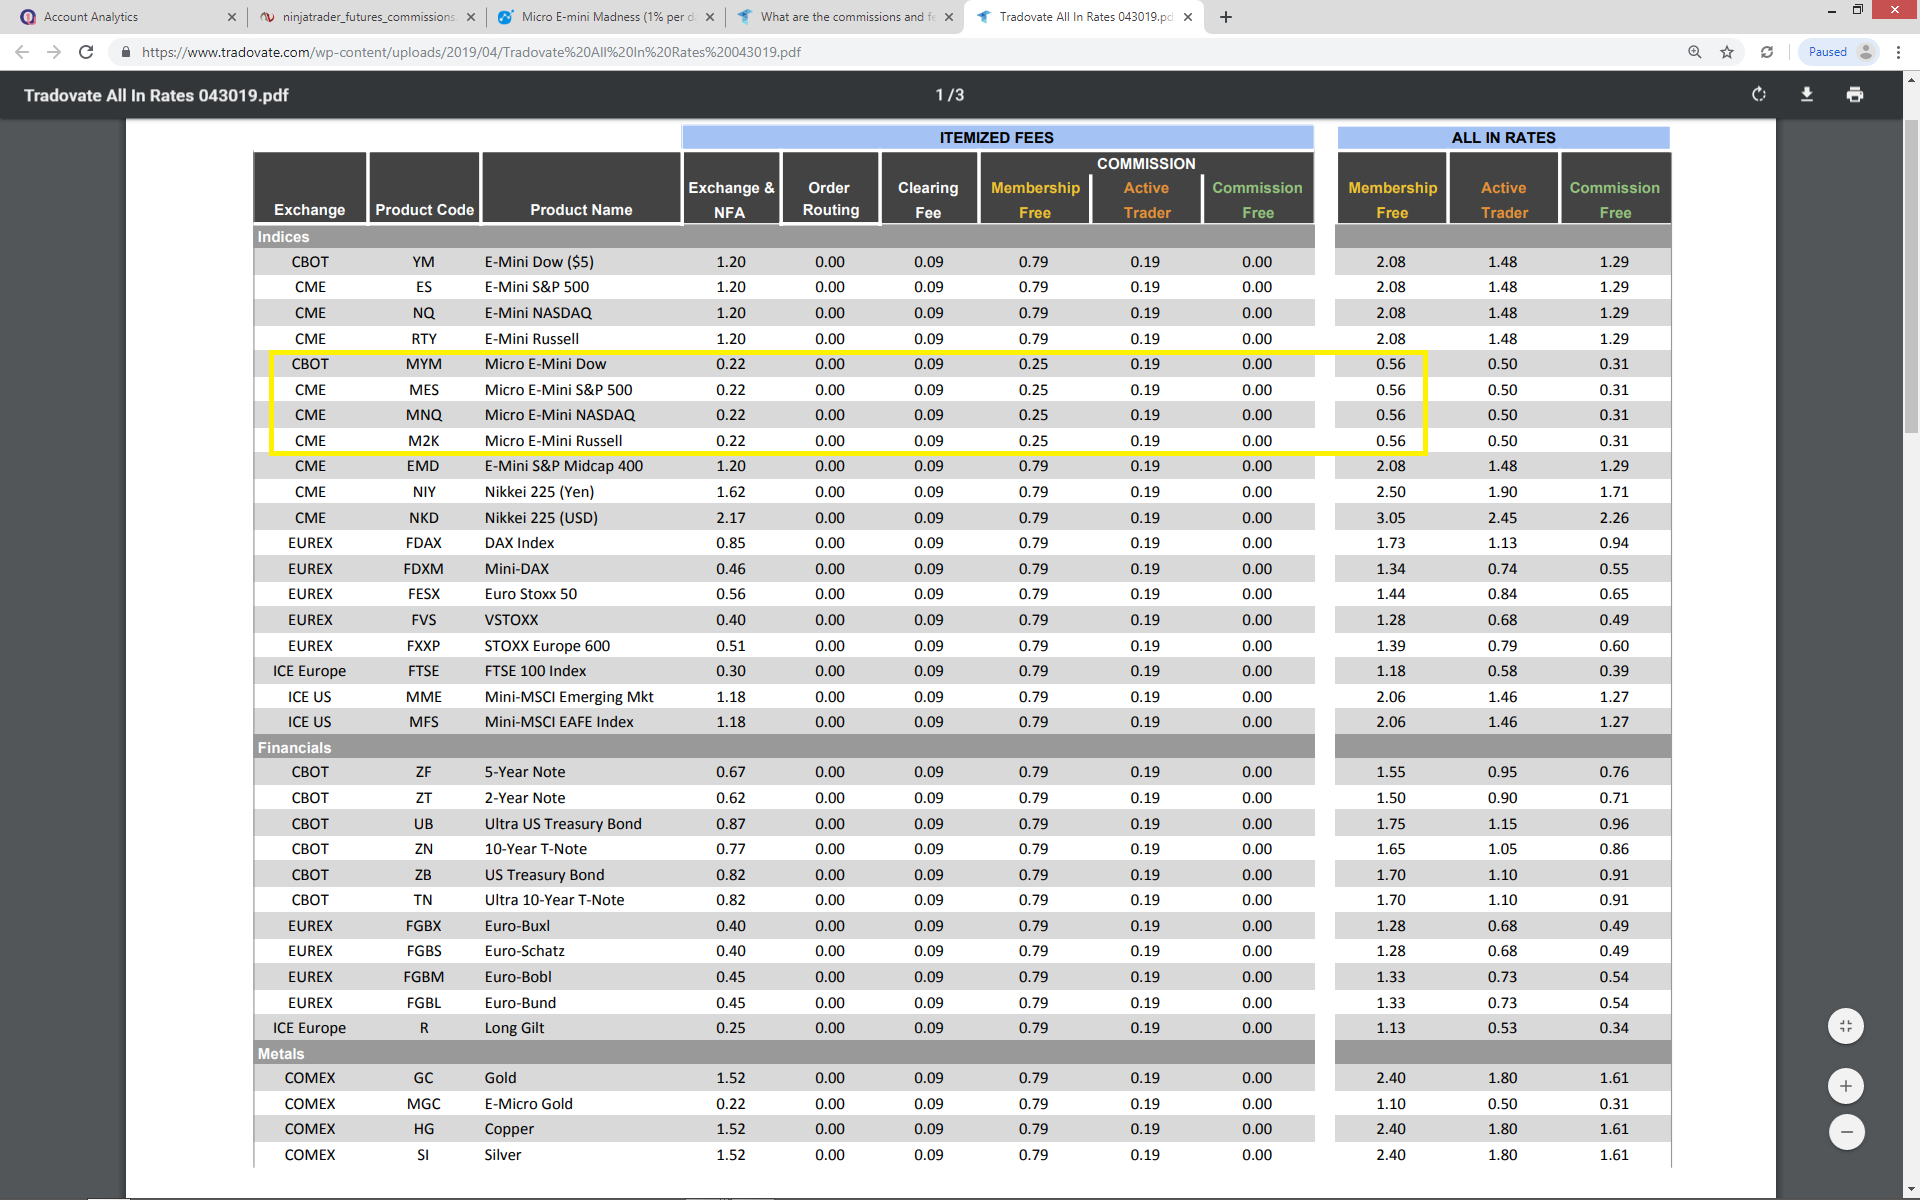1920x1200 pixels.
Task: Select the ALL IN RATES header
Action: (1503, 137)
